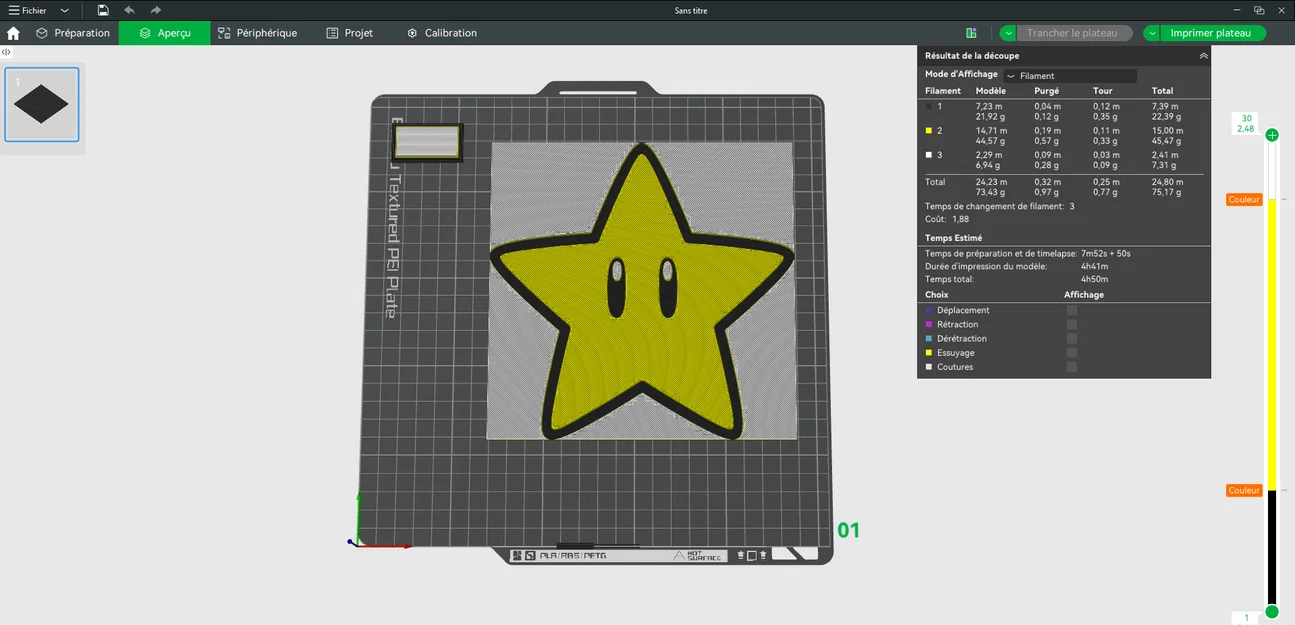Click the Home icon in the toolbar
This screenshot has height=625, width=1295.
pyautogui.click(x=11, y=32)
